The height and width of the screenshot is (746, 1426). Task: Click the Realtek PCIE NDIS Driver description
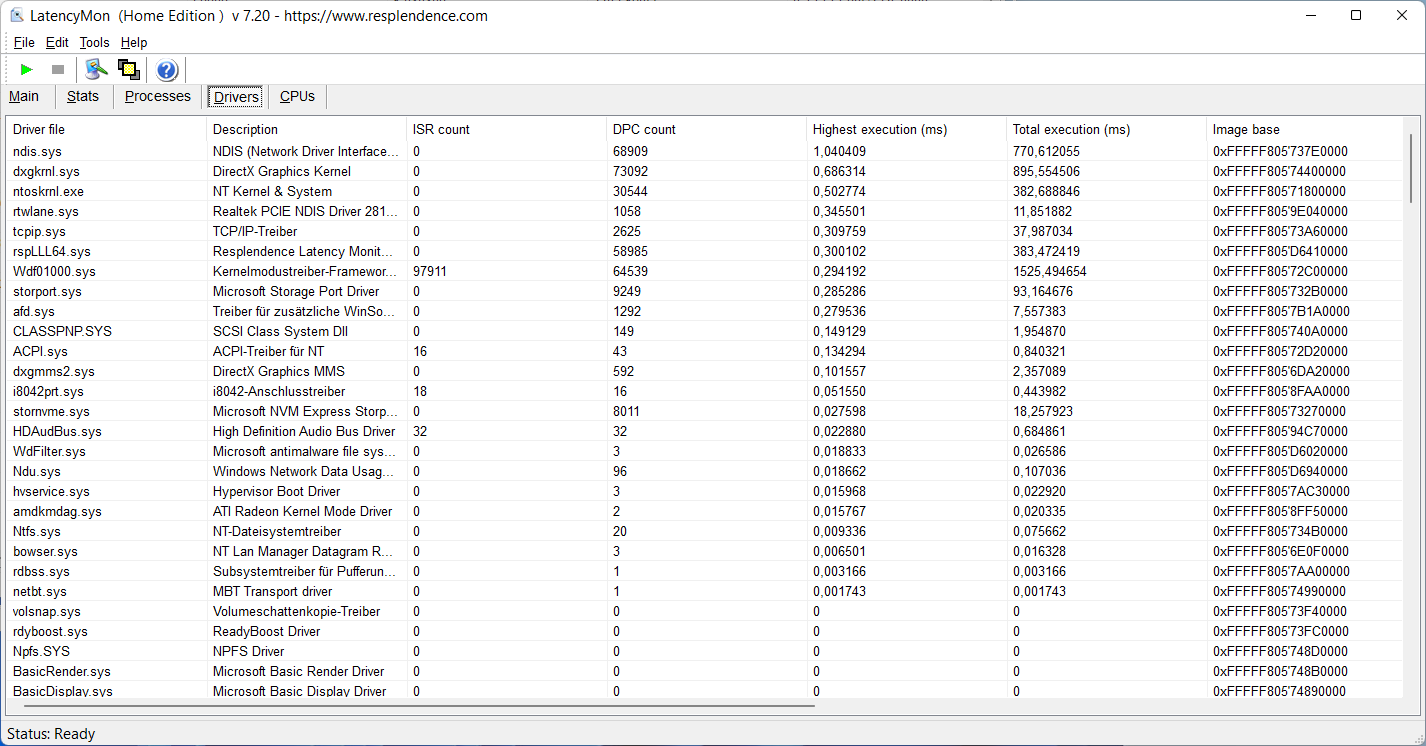point(305,211)
